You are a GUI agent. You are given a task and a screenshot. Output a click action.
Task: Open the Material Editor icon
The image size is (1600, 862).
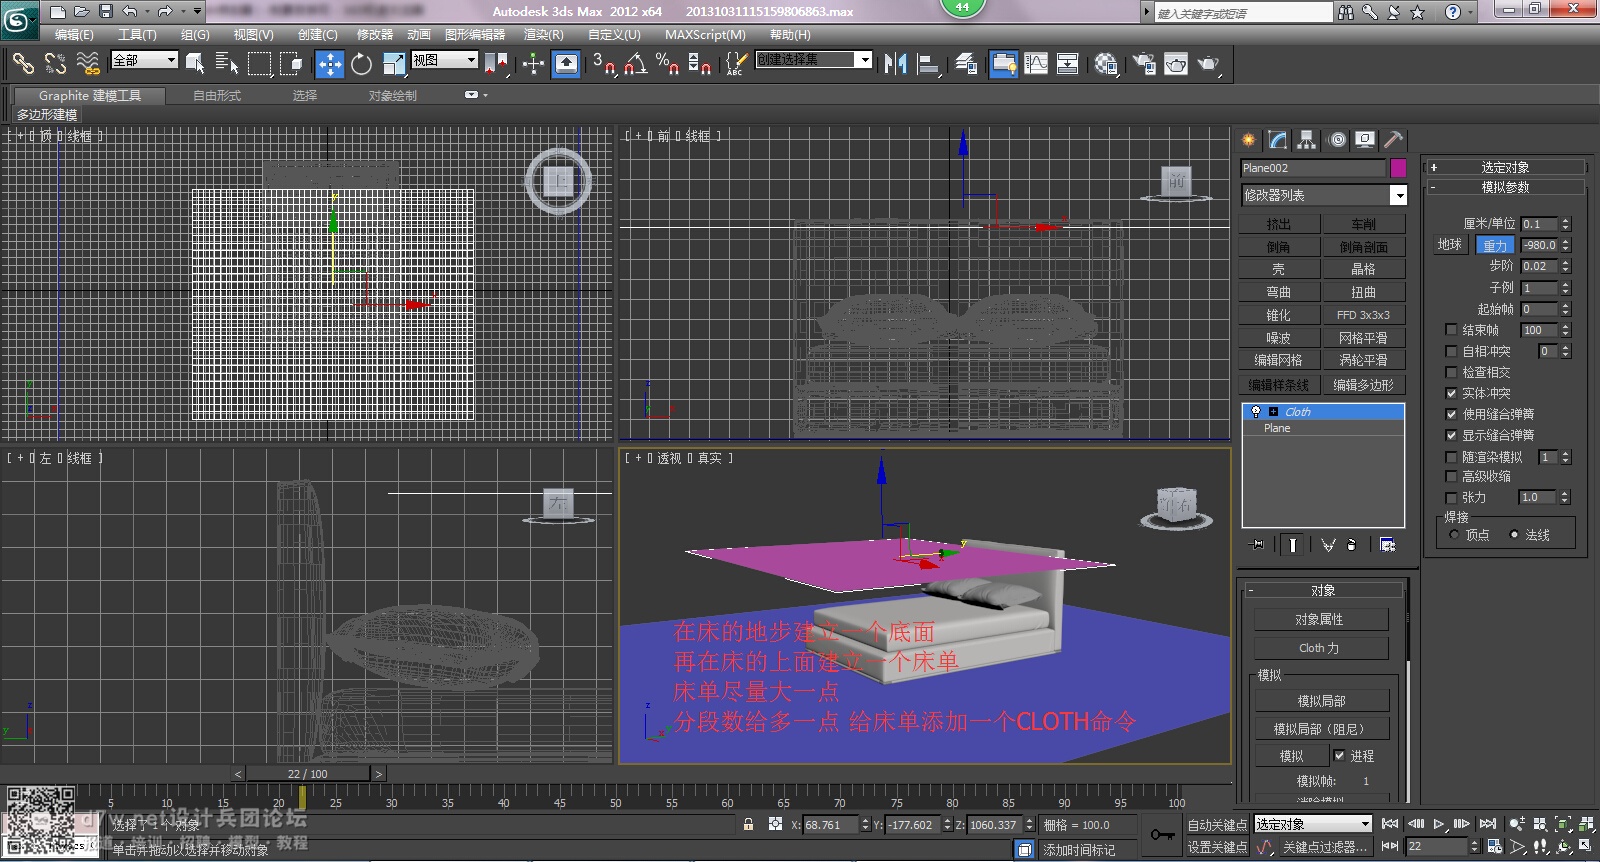coord(1106,64)
